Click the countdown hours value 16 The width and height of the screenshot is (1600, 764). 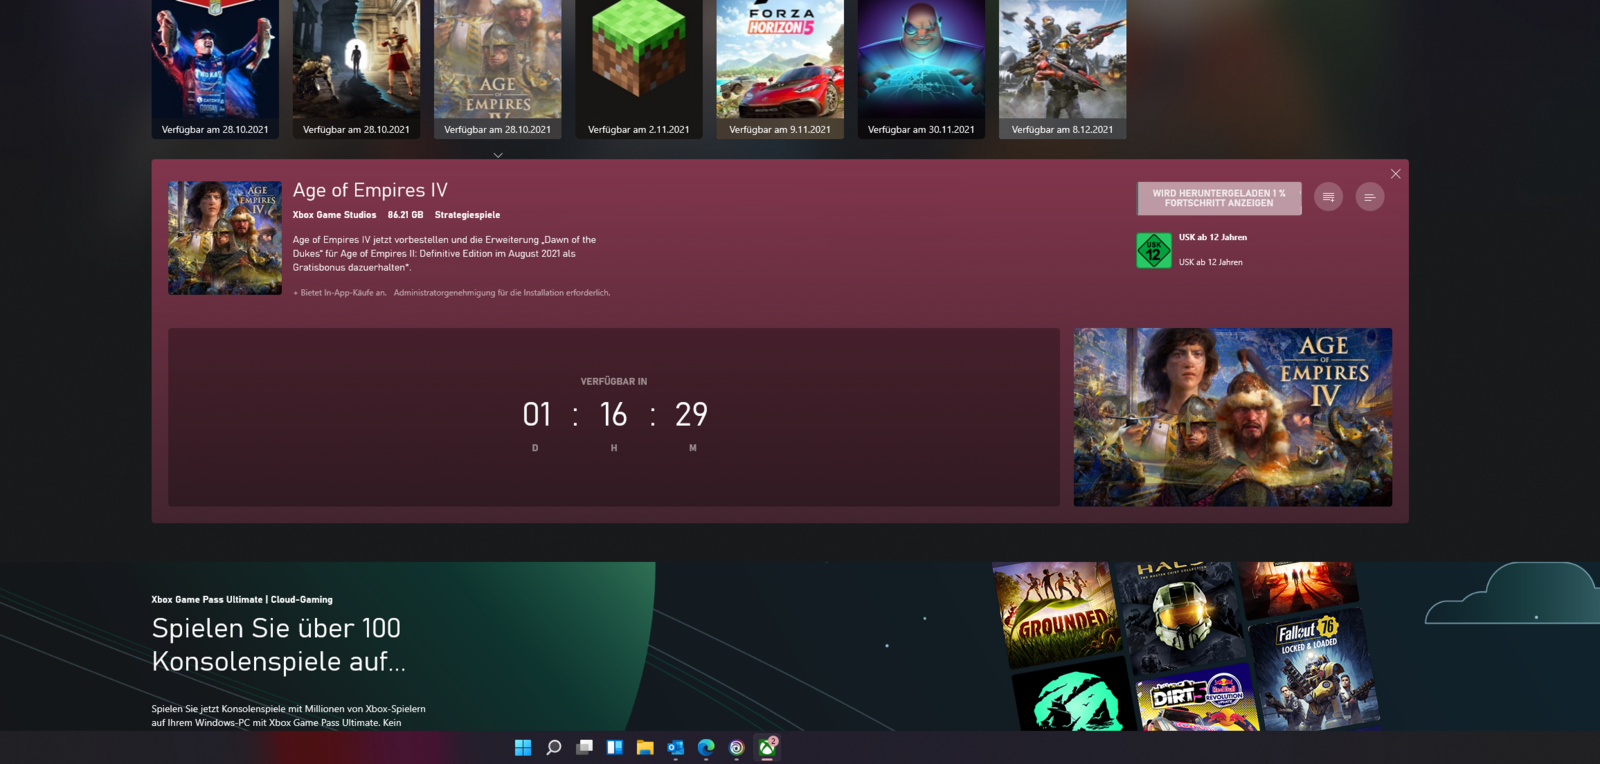click(x=614, y=414)
